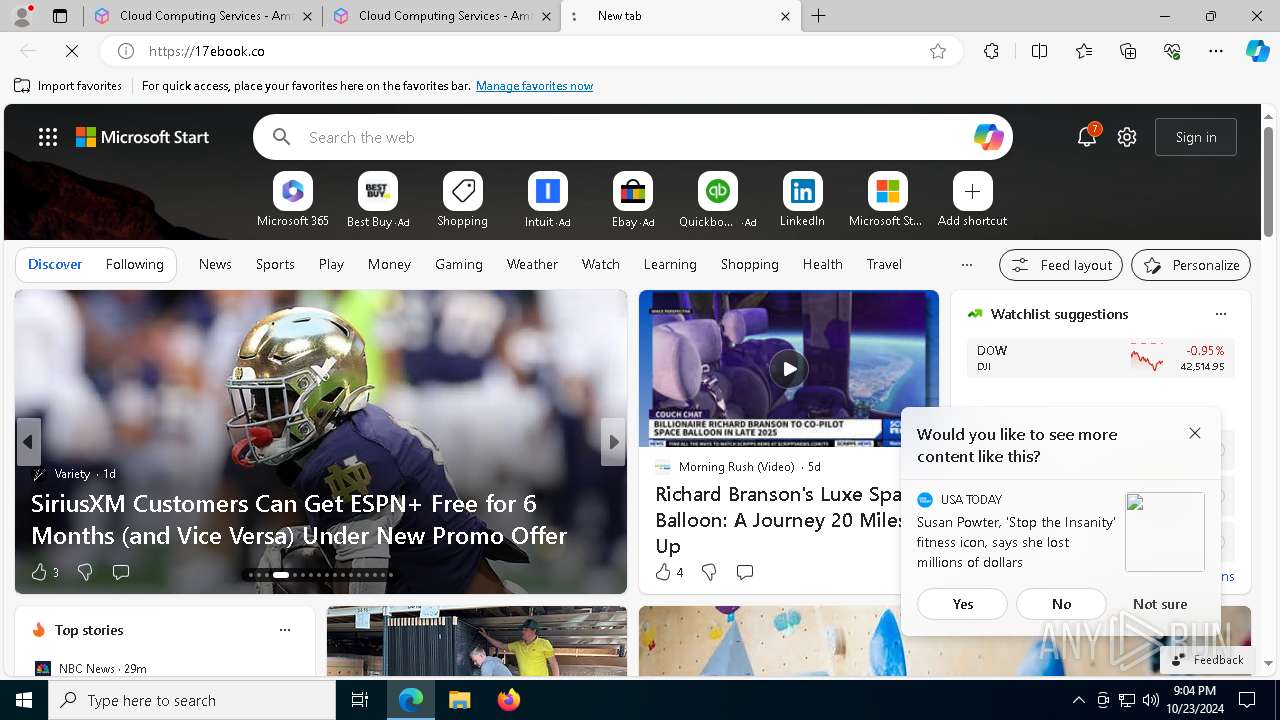Toggle split screen in Edge toolbar

tap(1039, 51)
